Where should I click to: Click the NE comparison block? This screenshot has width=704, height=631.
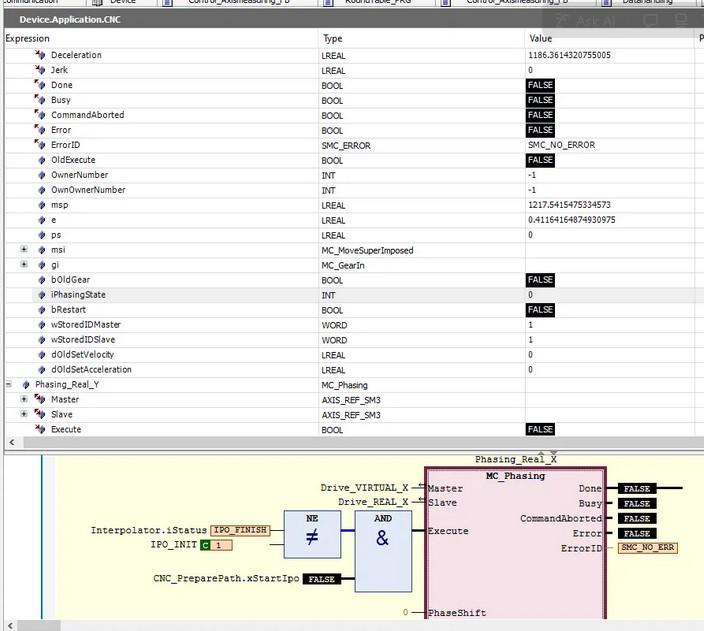(311, 538)
